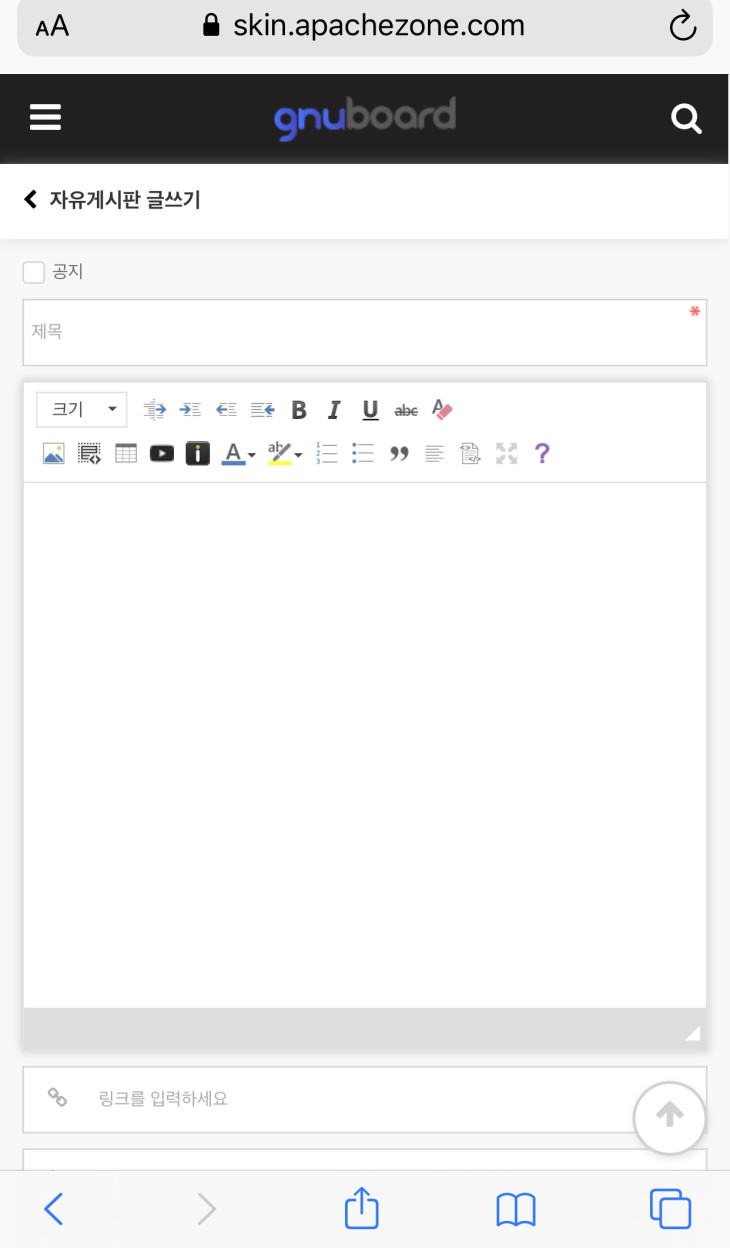
Task: Open the hamburger navigation menu
Action: point(46,118)
